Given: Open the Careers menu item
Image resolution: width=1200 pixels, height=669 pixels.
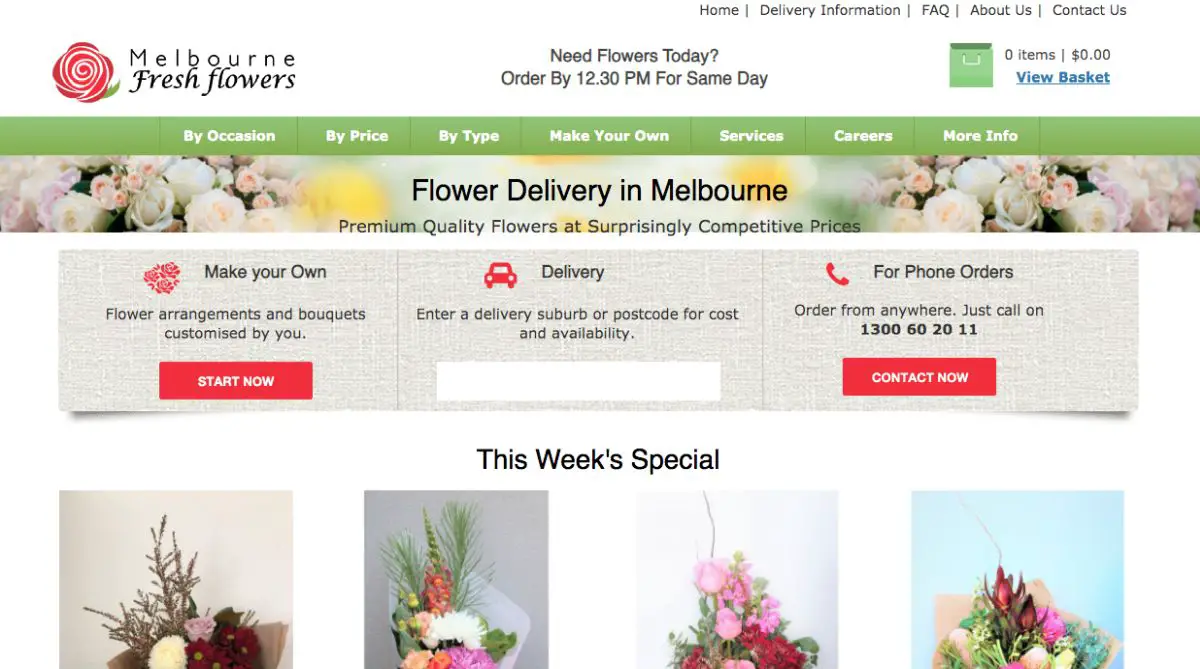Looking at the screenshot, I should (863, 136).
